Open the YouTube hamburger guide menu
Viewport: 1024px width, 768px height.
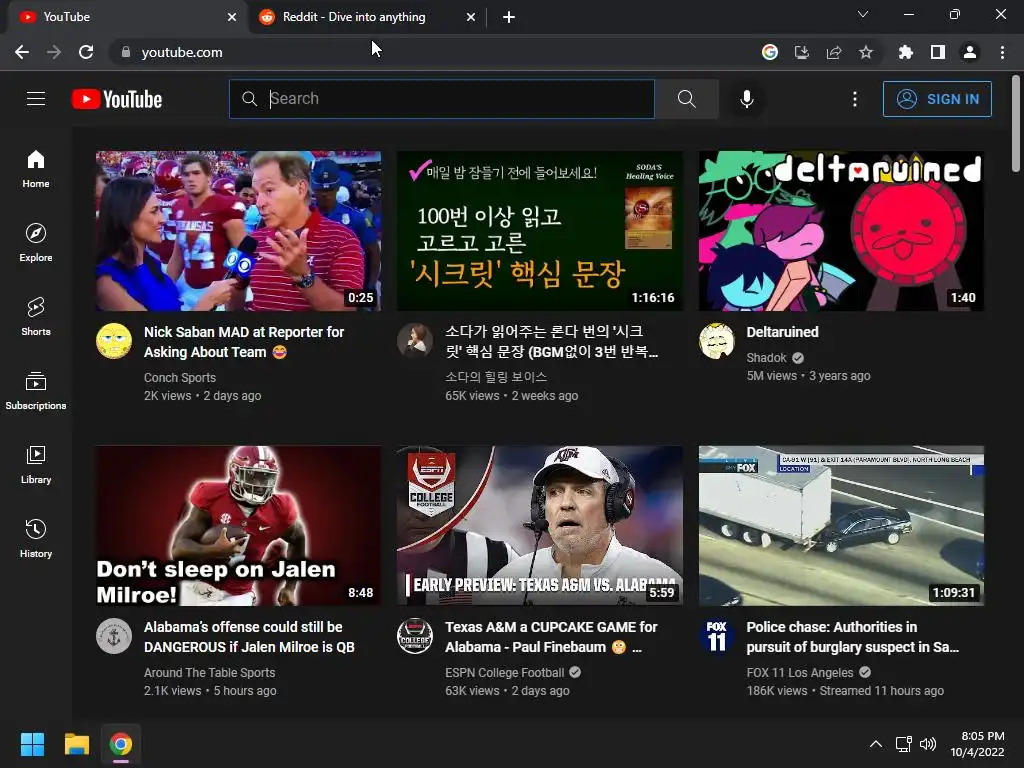[x=36, y=99]
